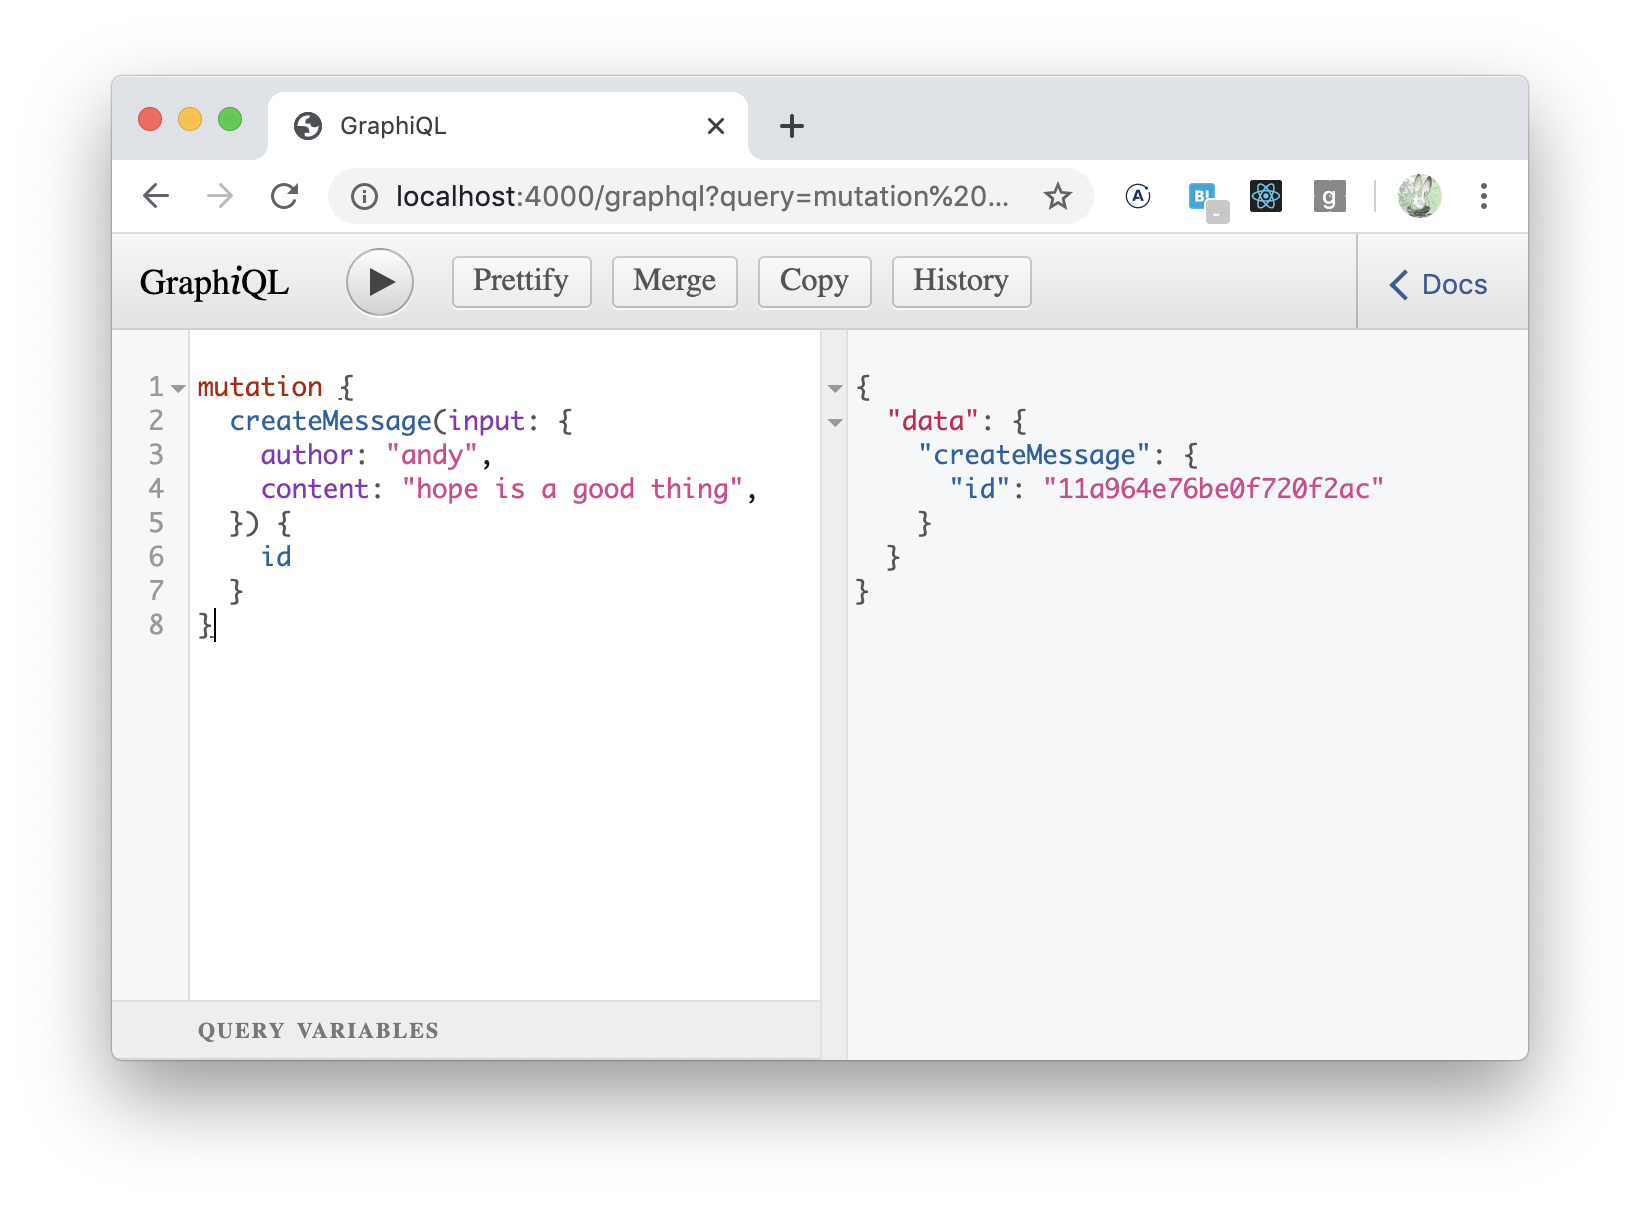Click the input argument name
Screen dimensions: 1640x1208
click(x=487, y=421)
